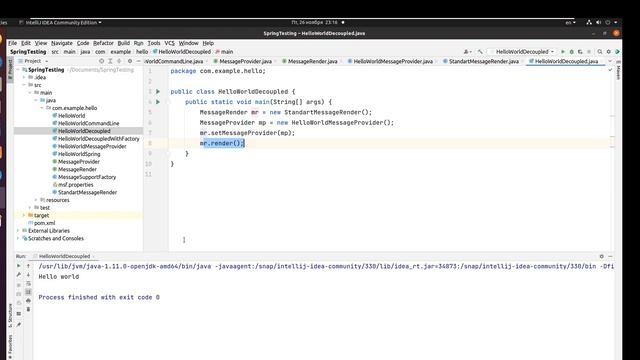This screenshot has width=640, height=360.
Task: Click the wrench icon in Run panel
Action: (x=18, y=275)
